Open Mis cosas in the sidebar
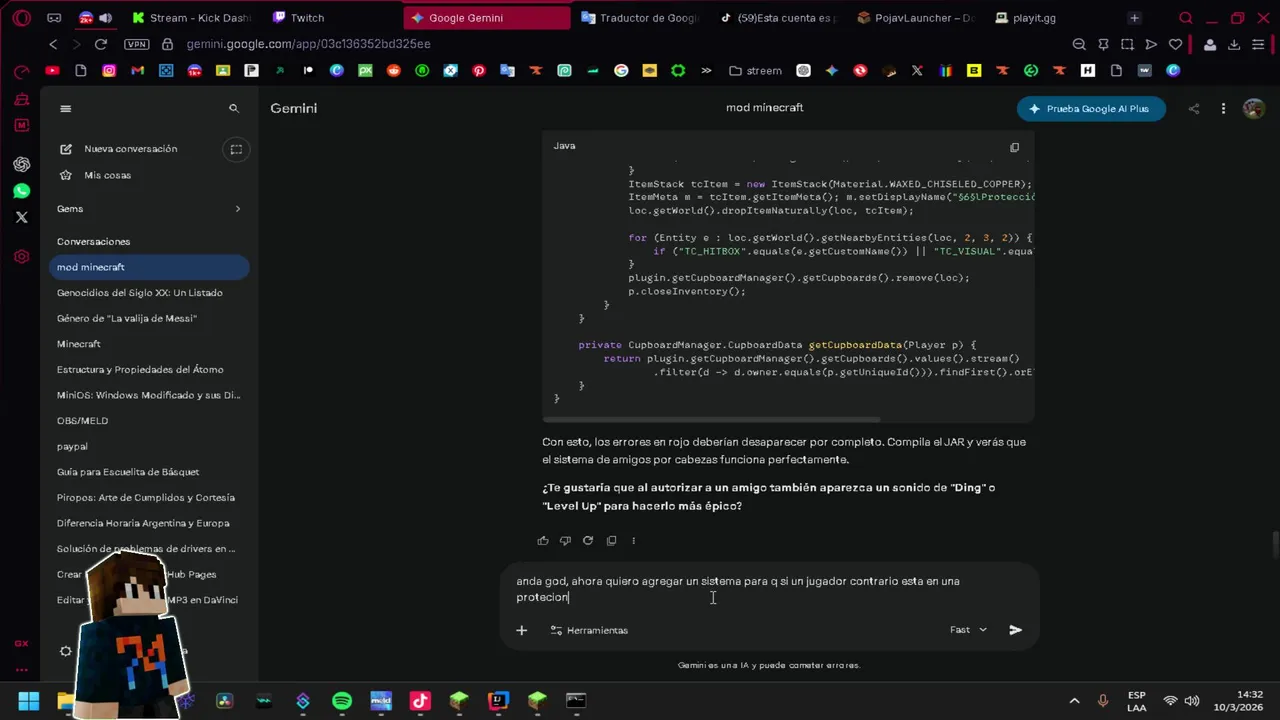1280x720 pixels. click(x=107, y=175)
